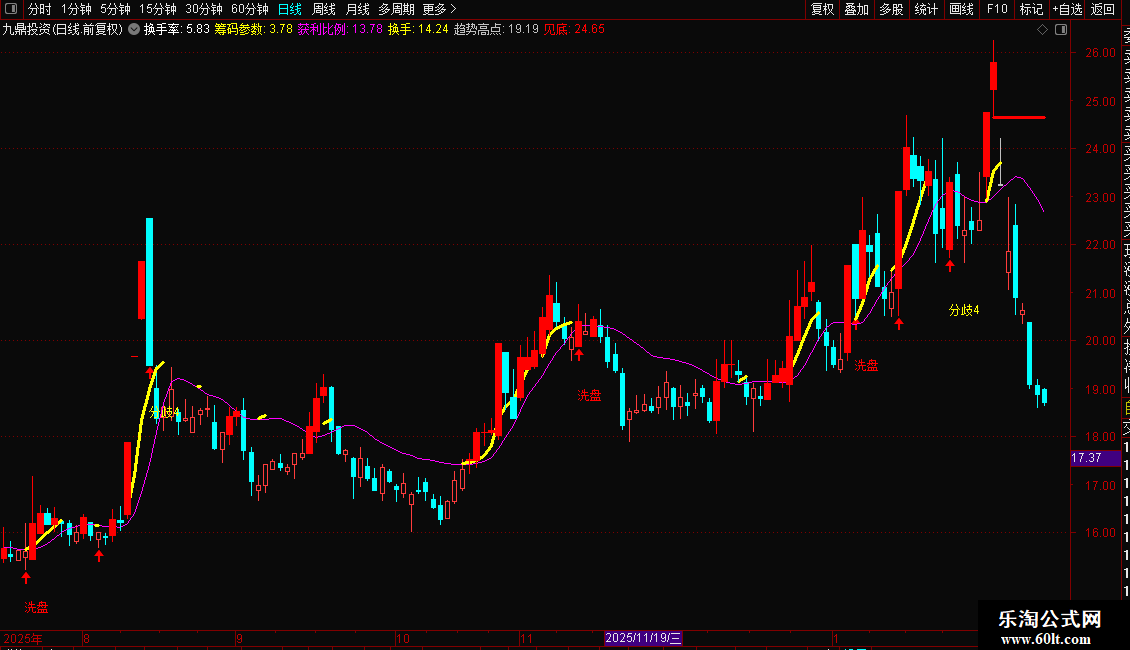Select the 60分钟 period tab
1130x650 pixels.
(x=250, y=9)
